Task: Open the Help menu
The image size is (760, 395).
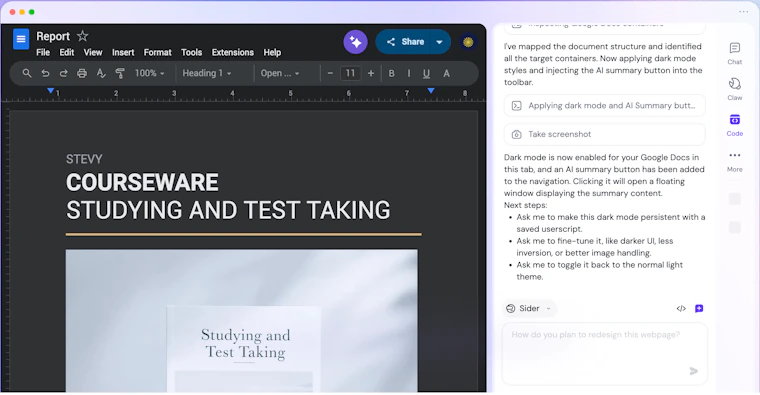Action: click(272, 52)
